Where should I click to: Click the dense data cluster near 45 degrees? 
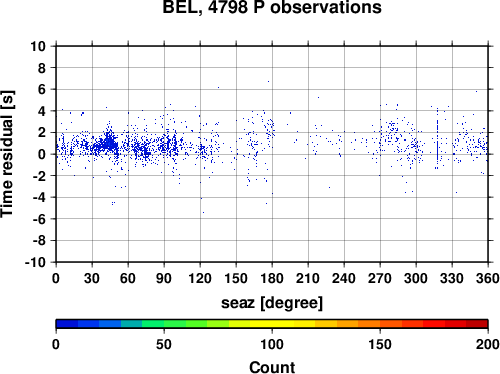[x=109, y=142]
